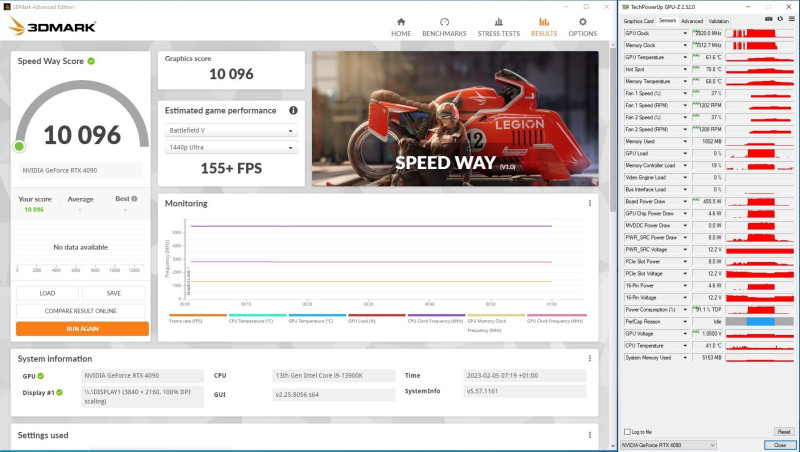Click the SystemInfo version v5.57.1161
Image resolution: width=800 pixels, height=452 pixels.
[525, 391]
